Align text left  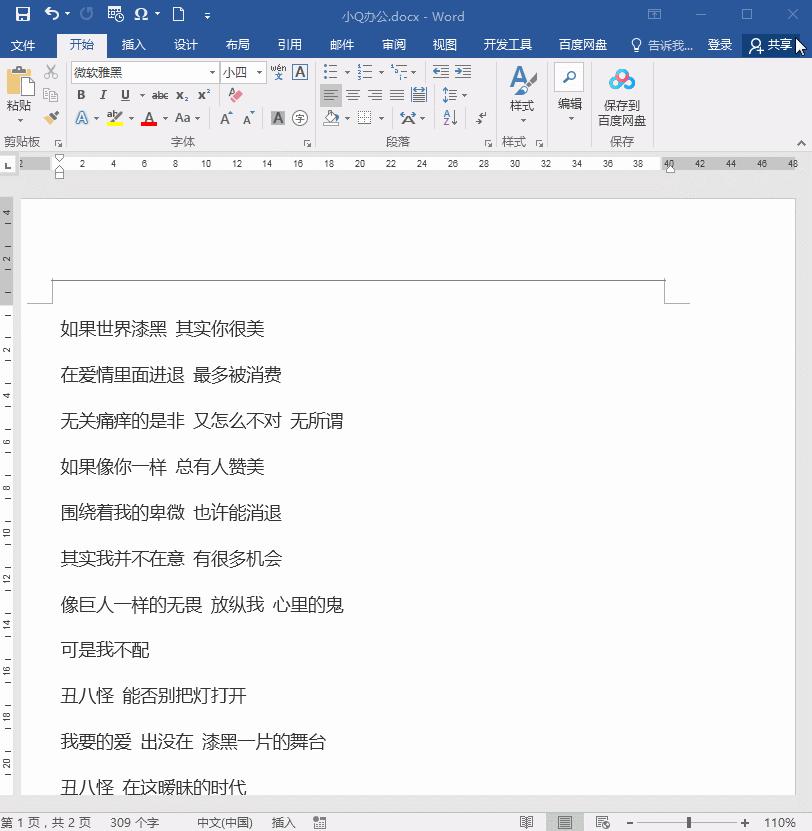[x=331, y=95]
